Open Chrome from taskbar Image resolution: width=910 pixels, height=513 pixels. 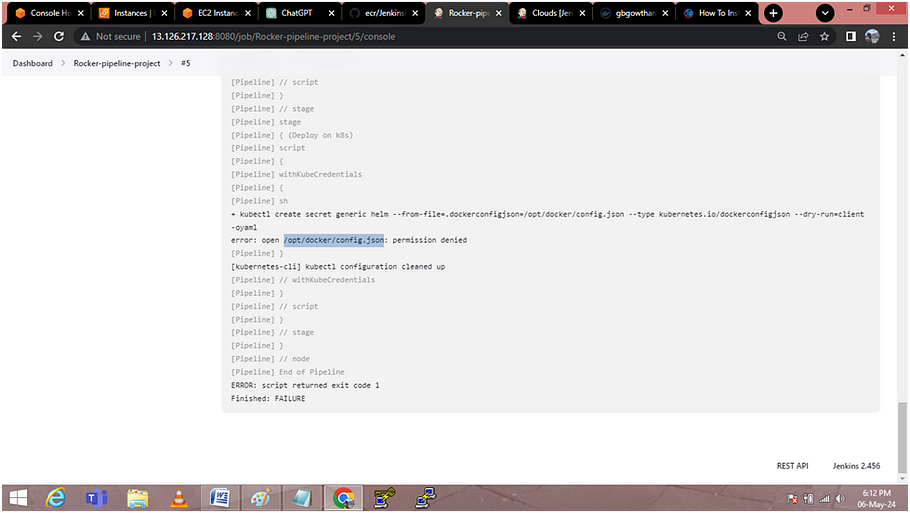point(344,498)
